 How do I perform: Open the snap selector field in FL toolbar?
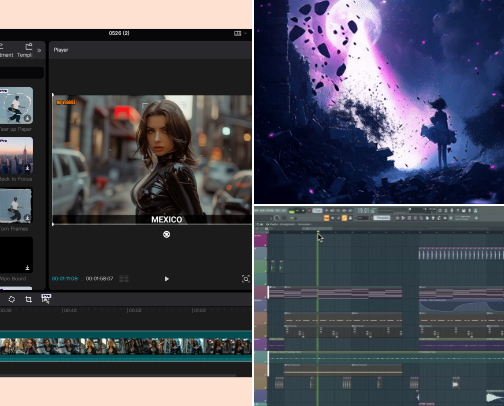(362, 218)
